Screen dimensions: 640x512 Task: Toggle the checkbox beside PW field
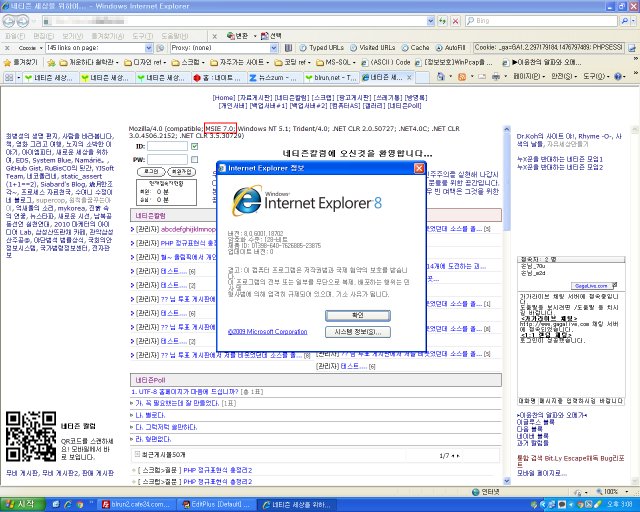[195, 159]
